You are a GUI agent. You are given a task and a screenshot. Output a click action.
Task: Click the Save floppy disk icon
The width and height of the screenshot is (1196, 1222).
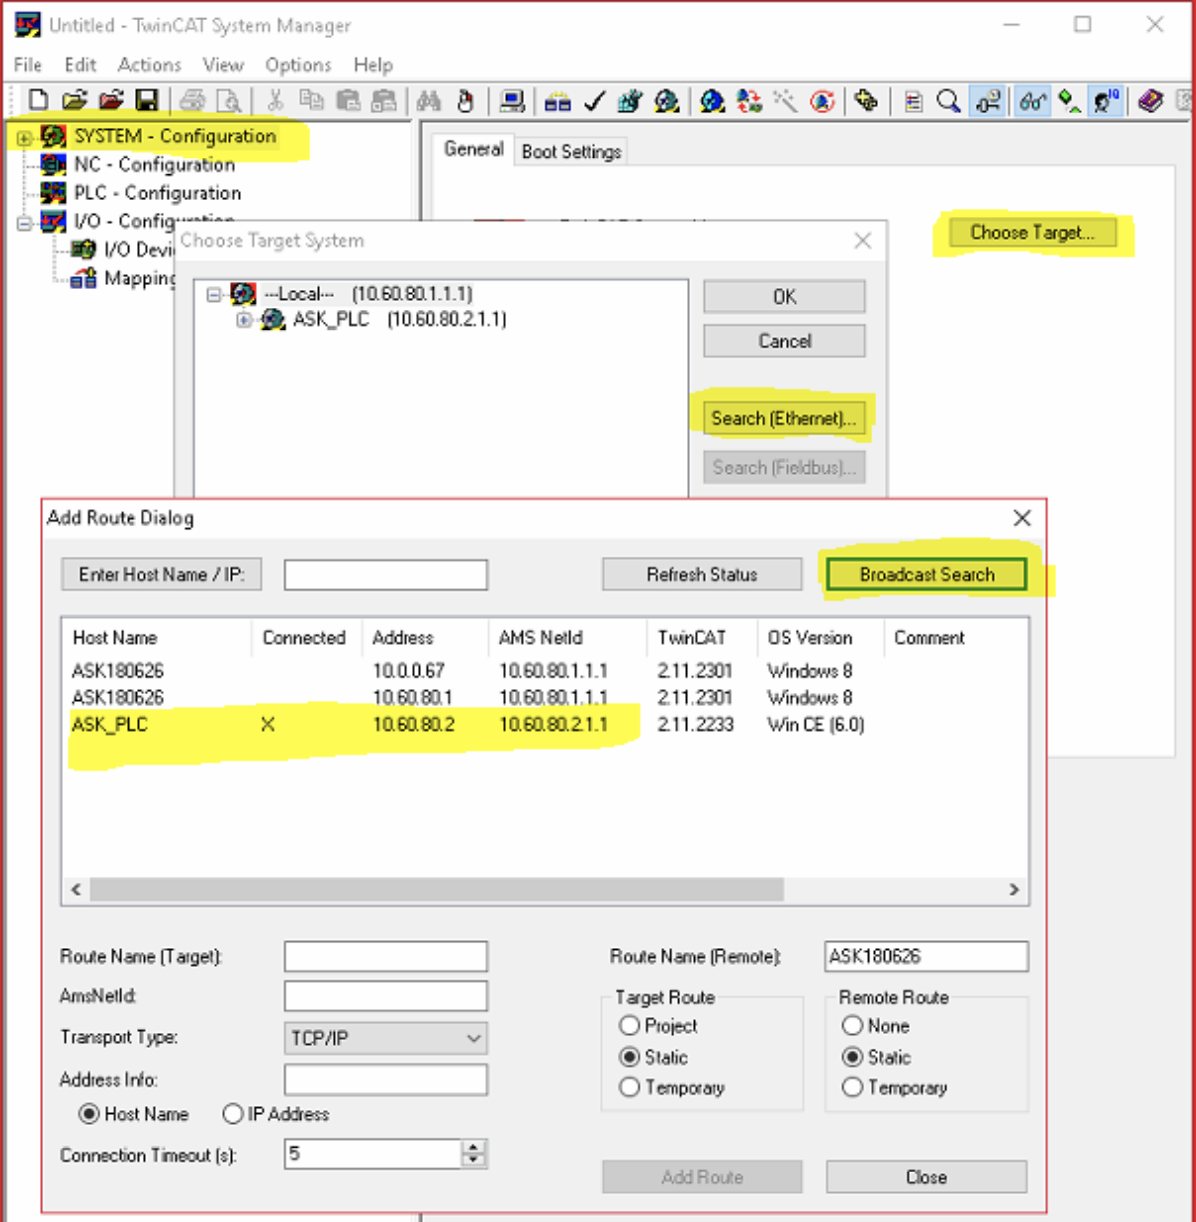147,100
